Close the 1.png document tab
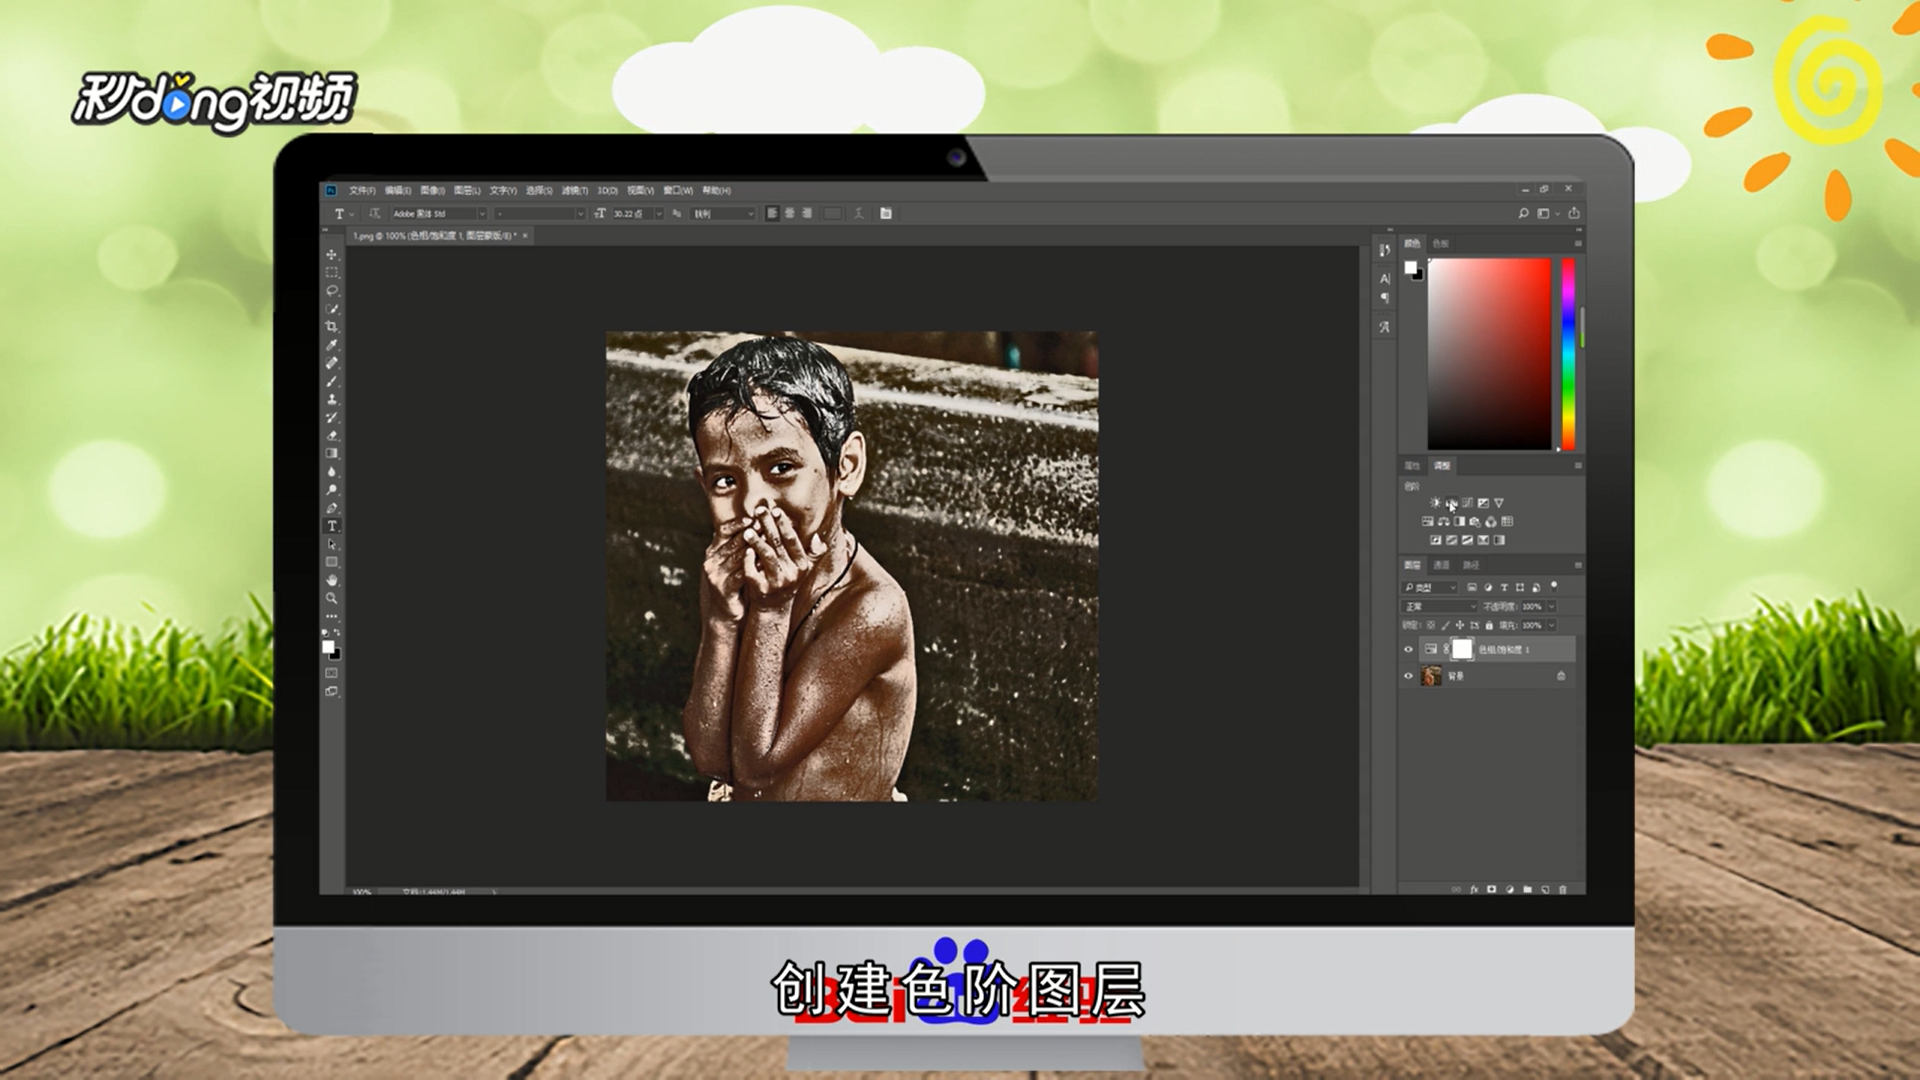 525,236
